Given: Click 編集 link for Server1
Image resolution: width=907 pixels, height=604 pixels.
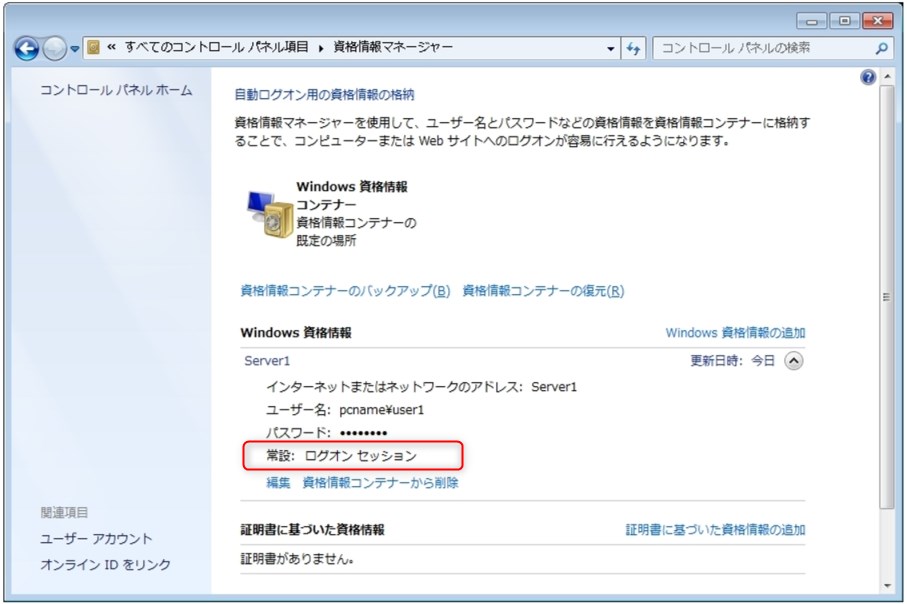Looking at the screenshot, I should (x=278, y=483).
